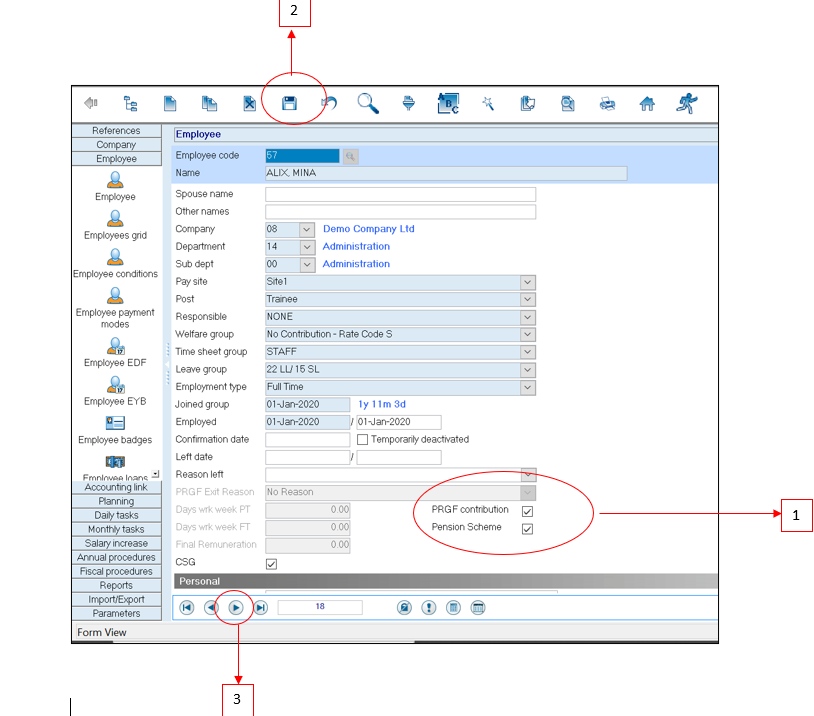Expand the Employment type dropdown
This screenshot has height=716, width=814.
coord(527,387)
